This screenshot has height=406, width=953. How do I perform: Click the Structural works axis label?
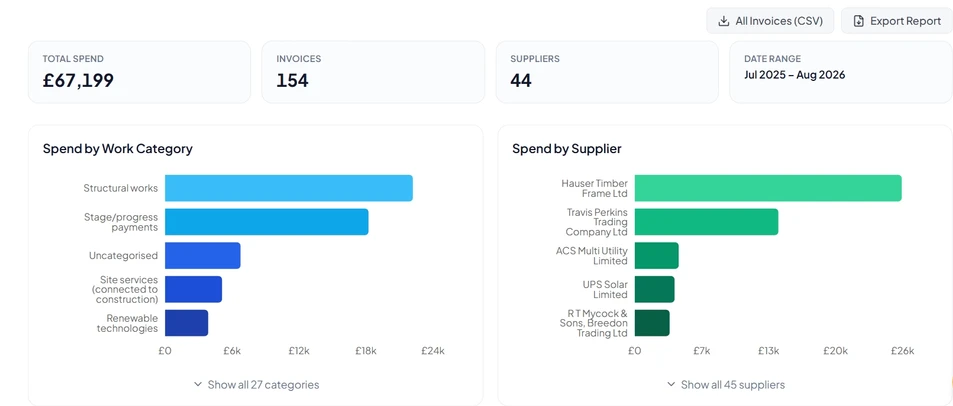pyautogui.click(x=120, y=188)
